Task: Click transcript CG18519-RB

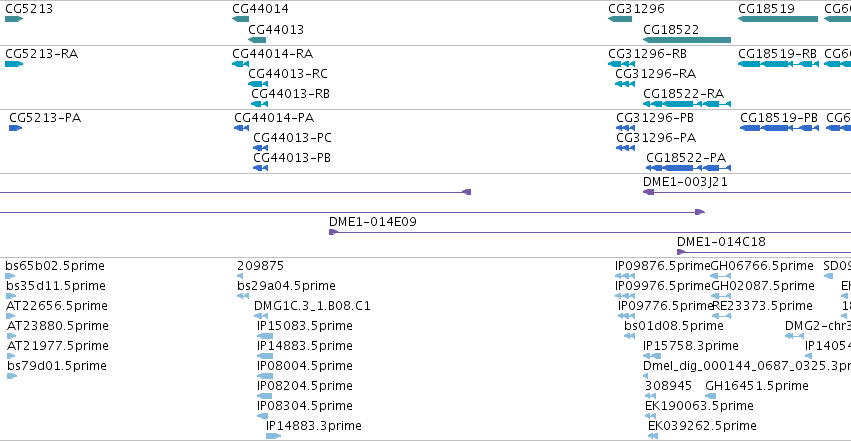Action: pos(777,54)
